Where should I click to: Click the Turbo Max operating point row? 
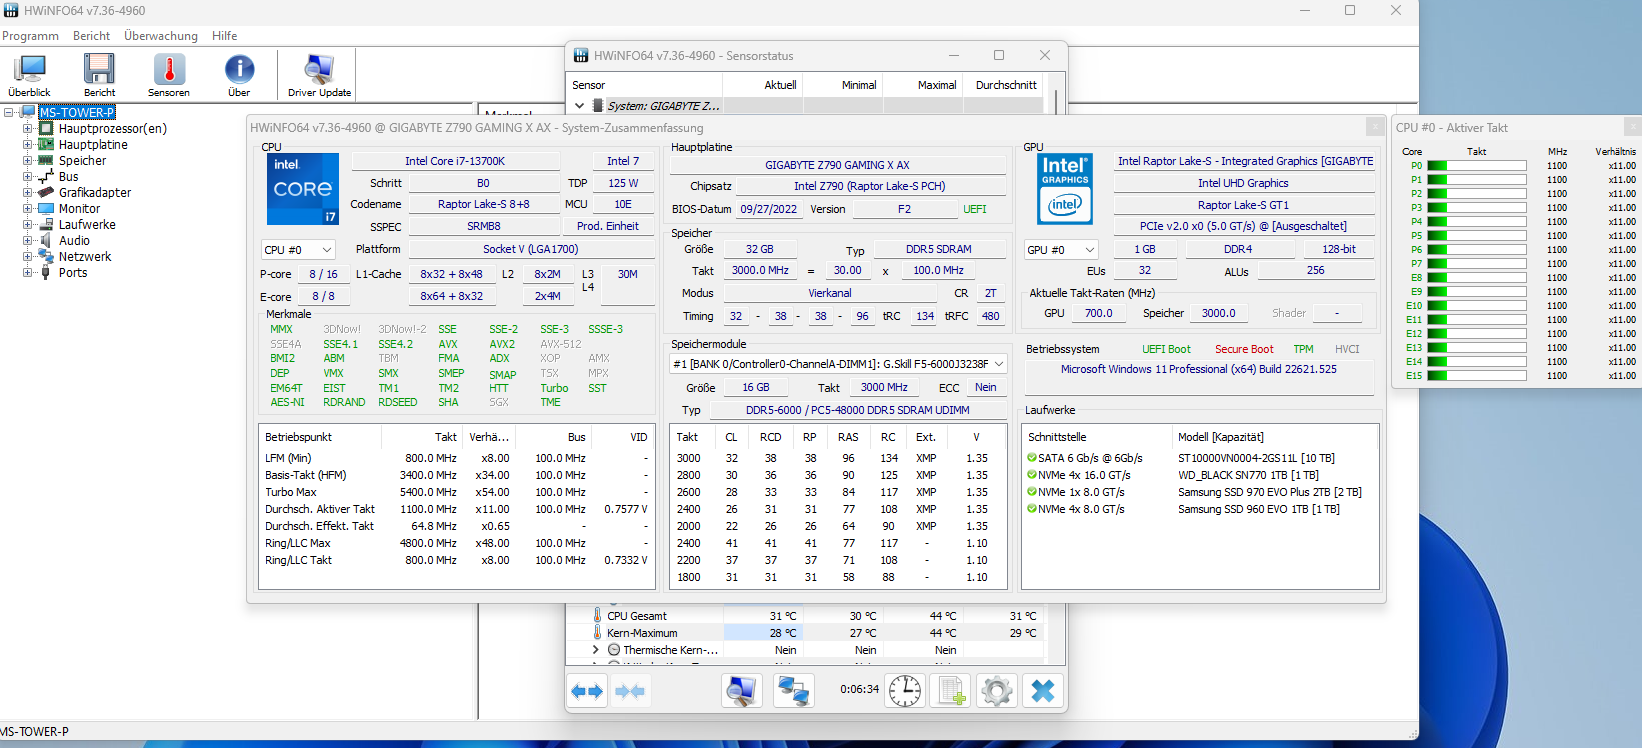point(456,492)
